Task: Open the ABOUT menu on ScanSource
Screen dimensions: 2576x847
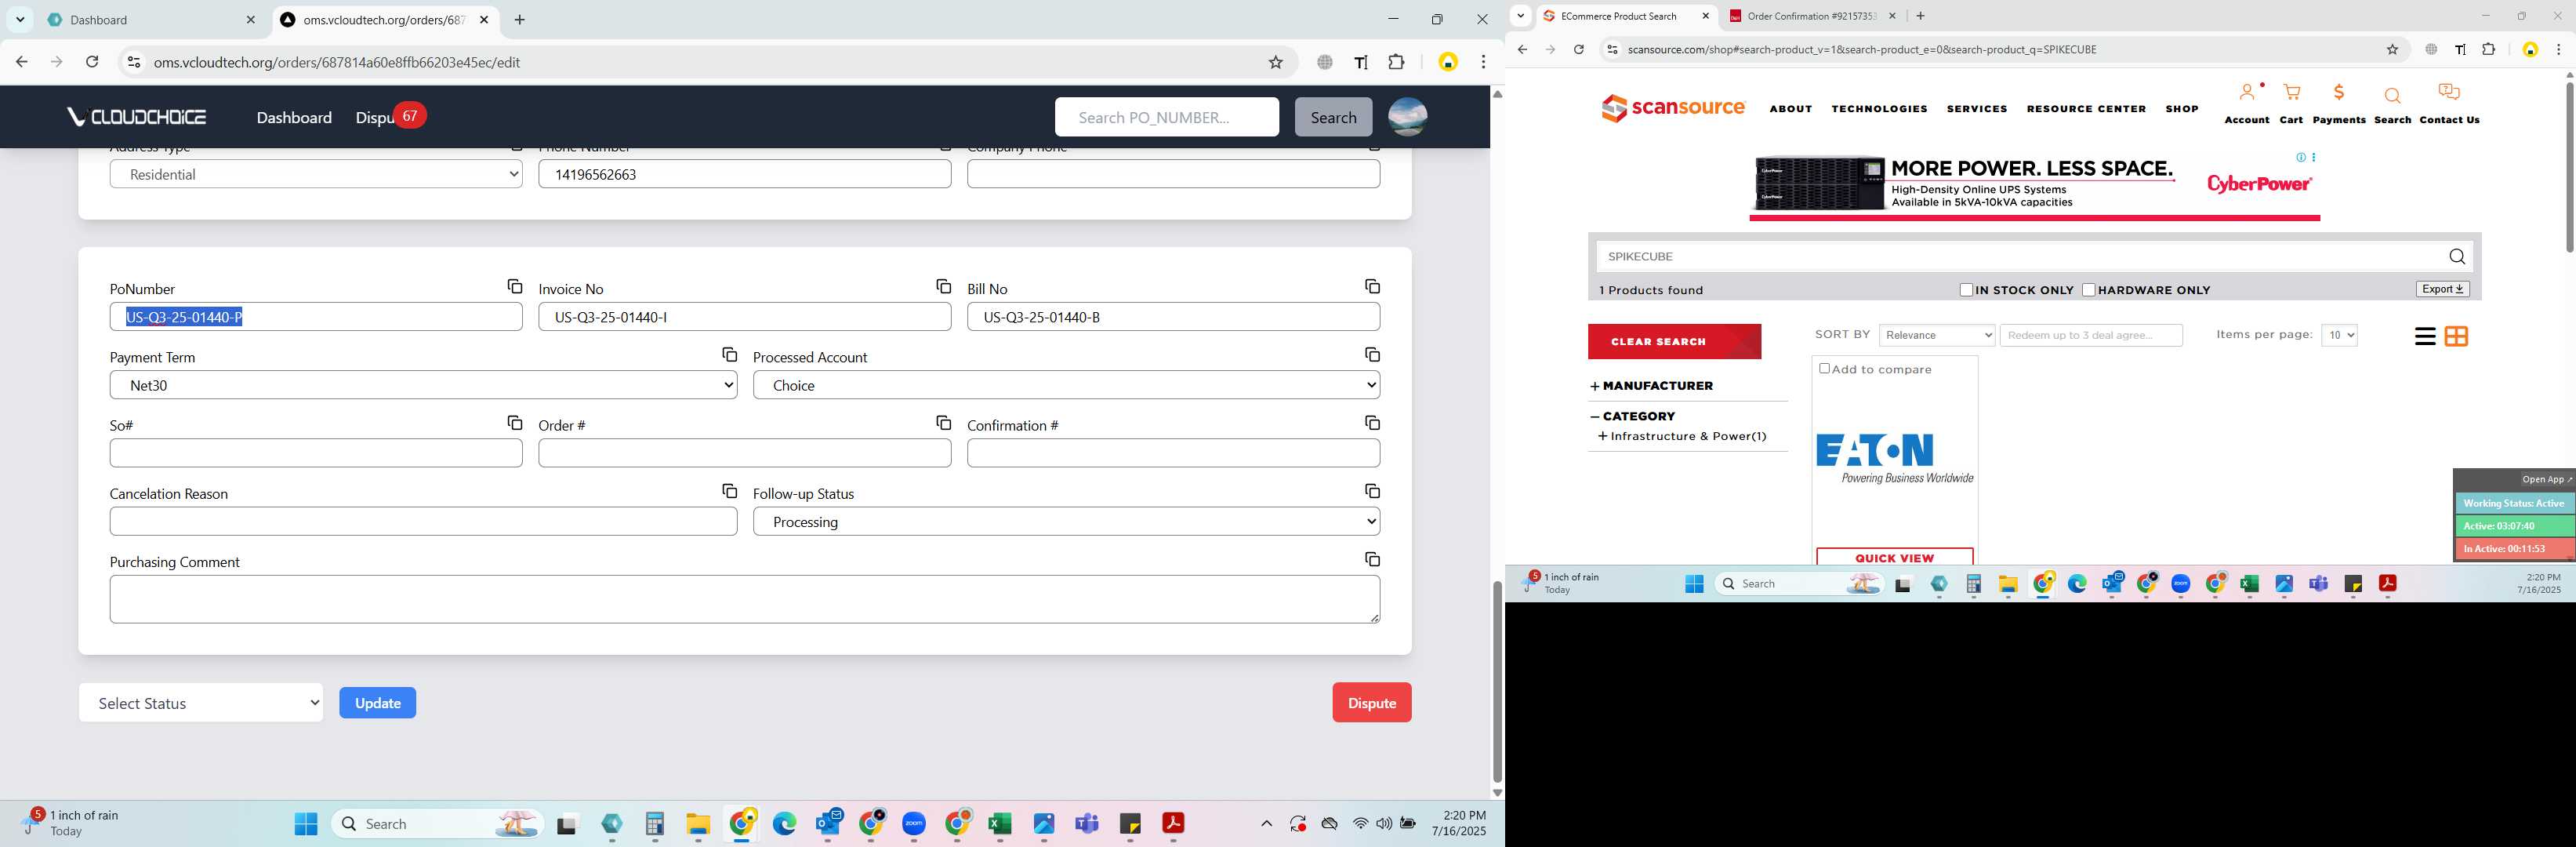Action: tap(1790, 109)
